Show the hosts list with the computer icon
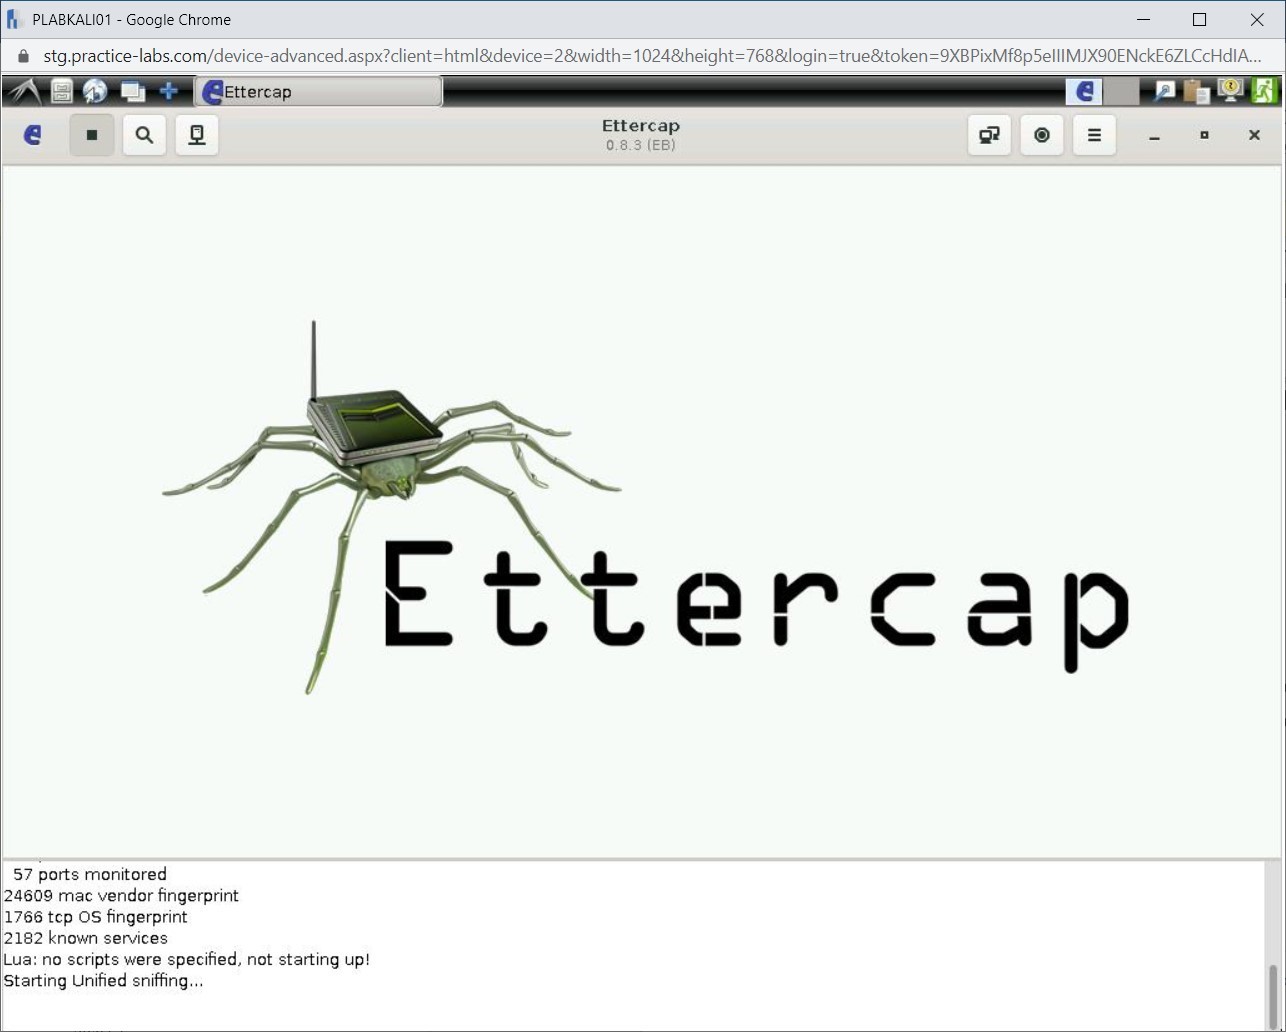1286x1032 pixels. tap(196, 135)
